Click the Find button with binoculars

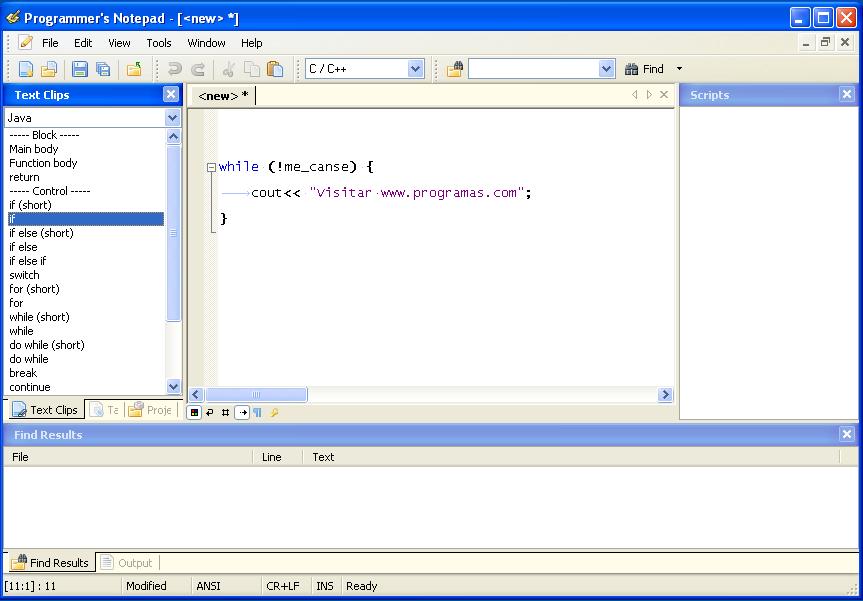(644, 69)
